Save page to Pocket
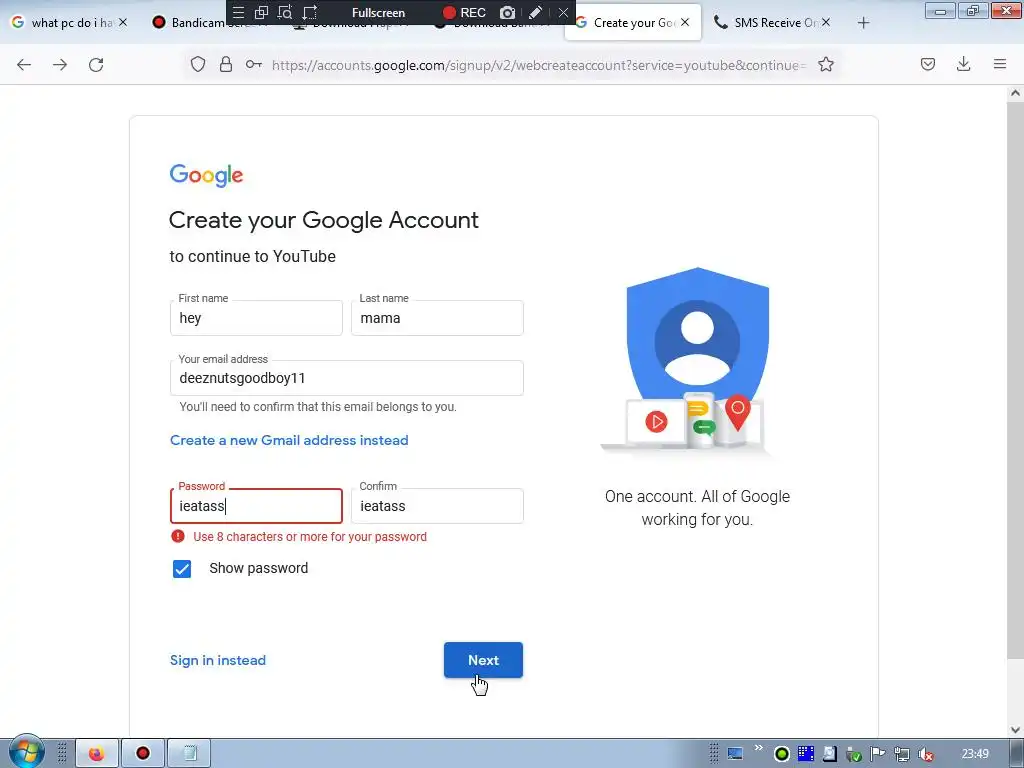Image resolution: width=1024 pixels, height=768 pixels. pos(927,64)
